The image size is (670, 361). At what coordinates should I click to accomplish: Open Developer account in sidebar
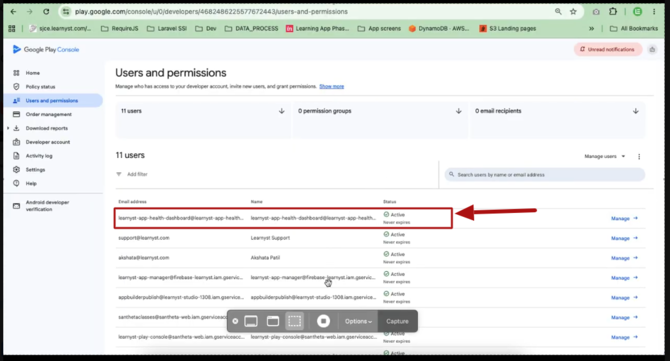point(47,142)
